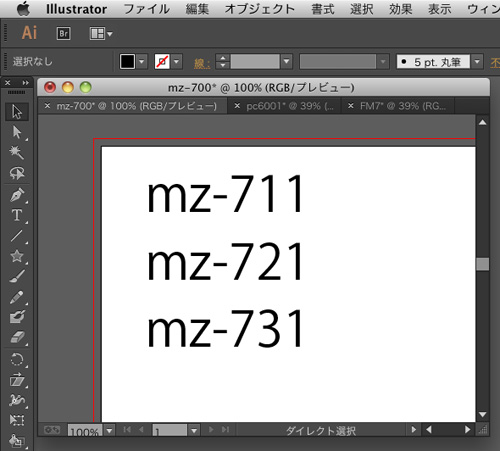The height and width of the screenshot is (451, 500).
Task: Select the Line Segment tool
Action: (x=17, y=236)
